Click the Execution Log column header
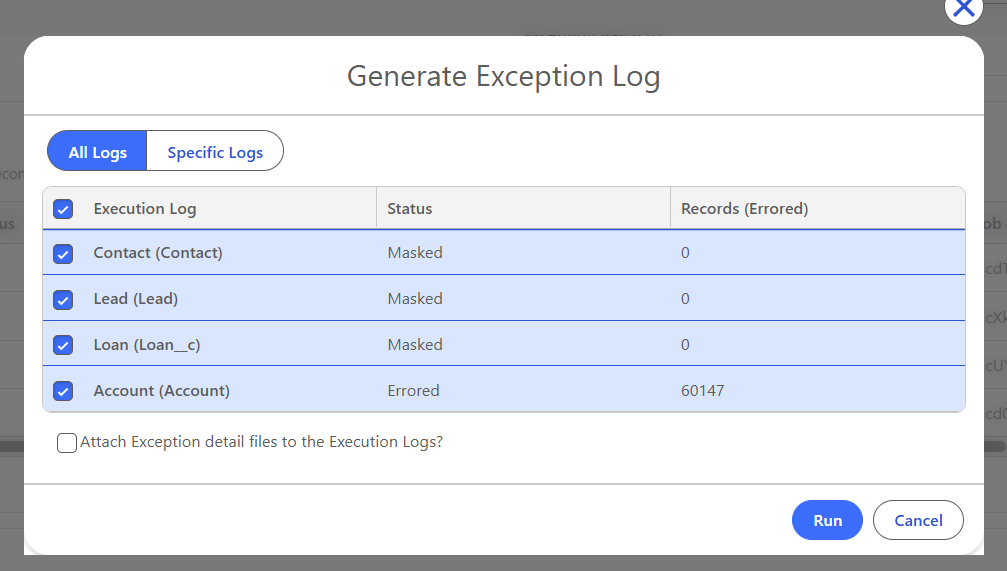This screenshot has height=571, width=1007. click(x=145, y=209)
